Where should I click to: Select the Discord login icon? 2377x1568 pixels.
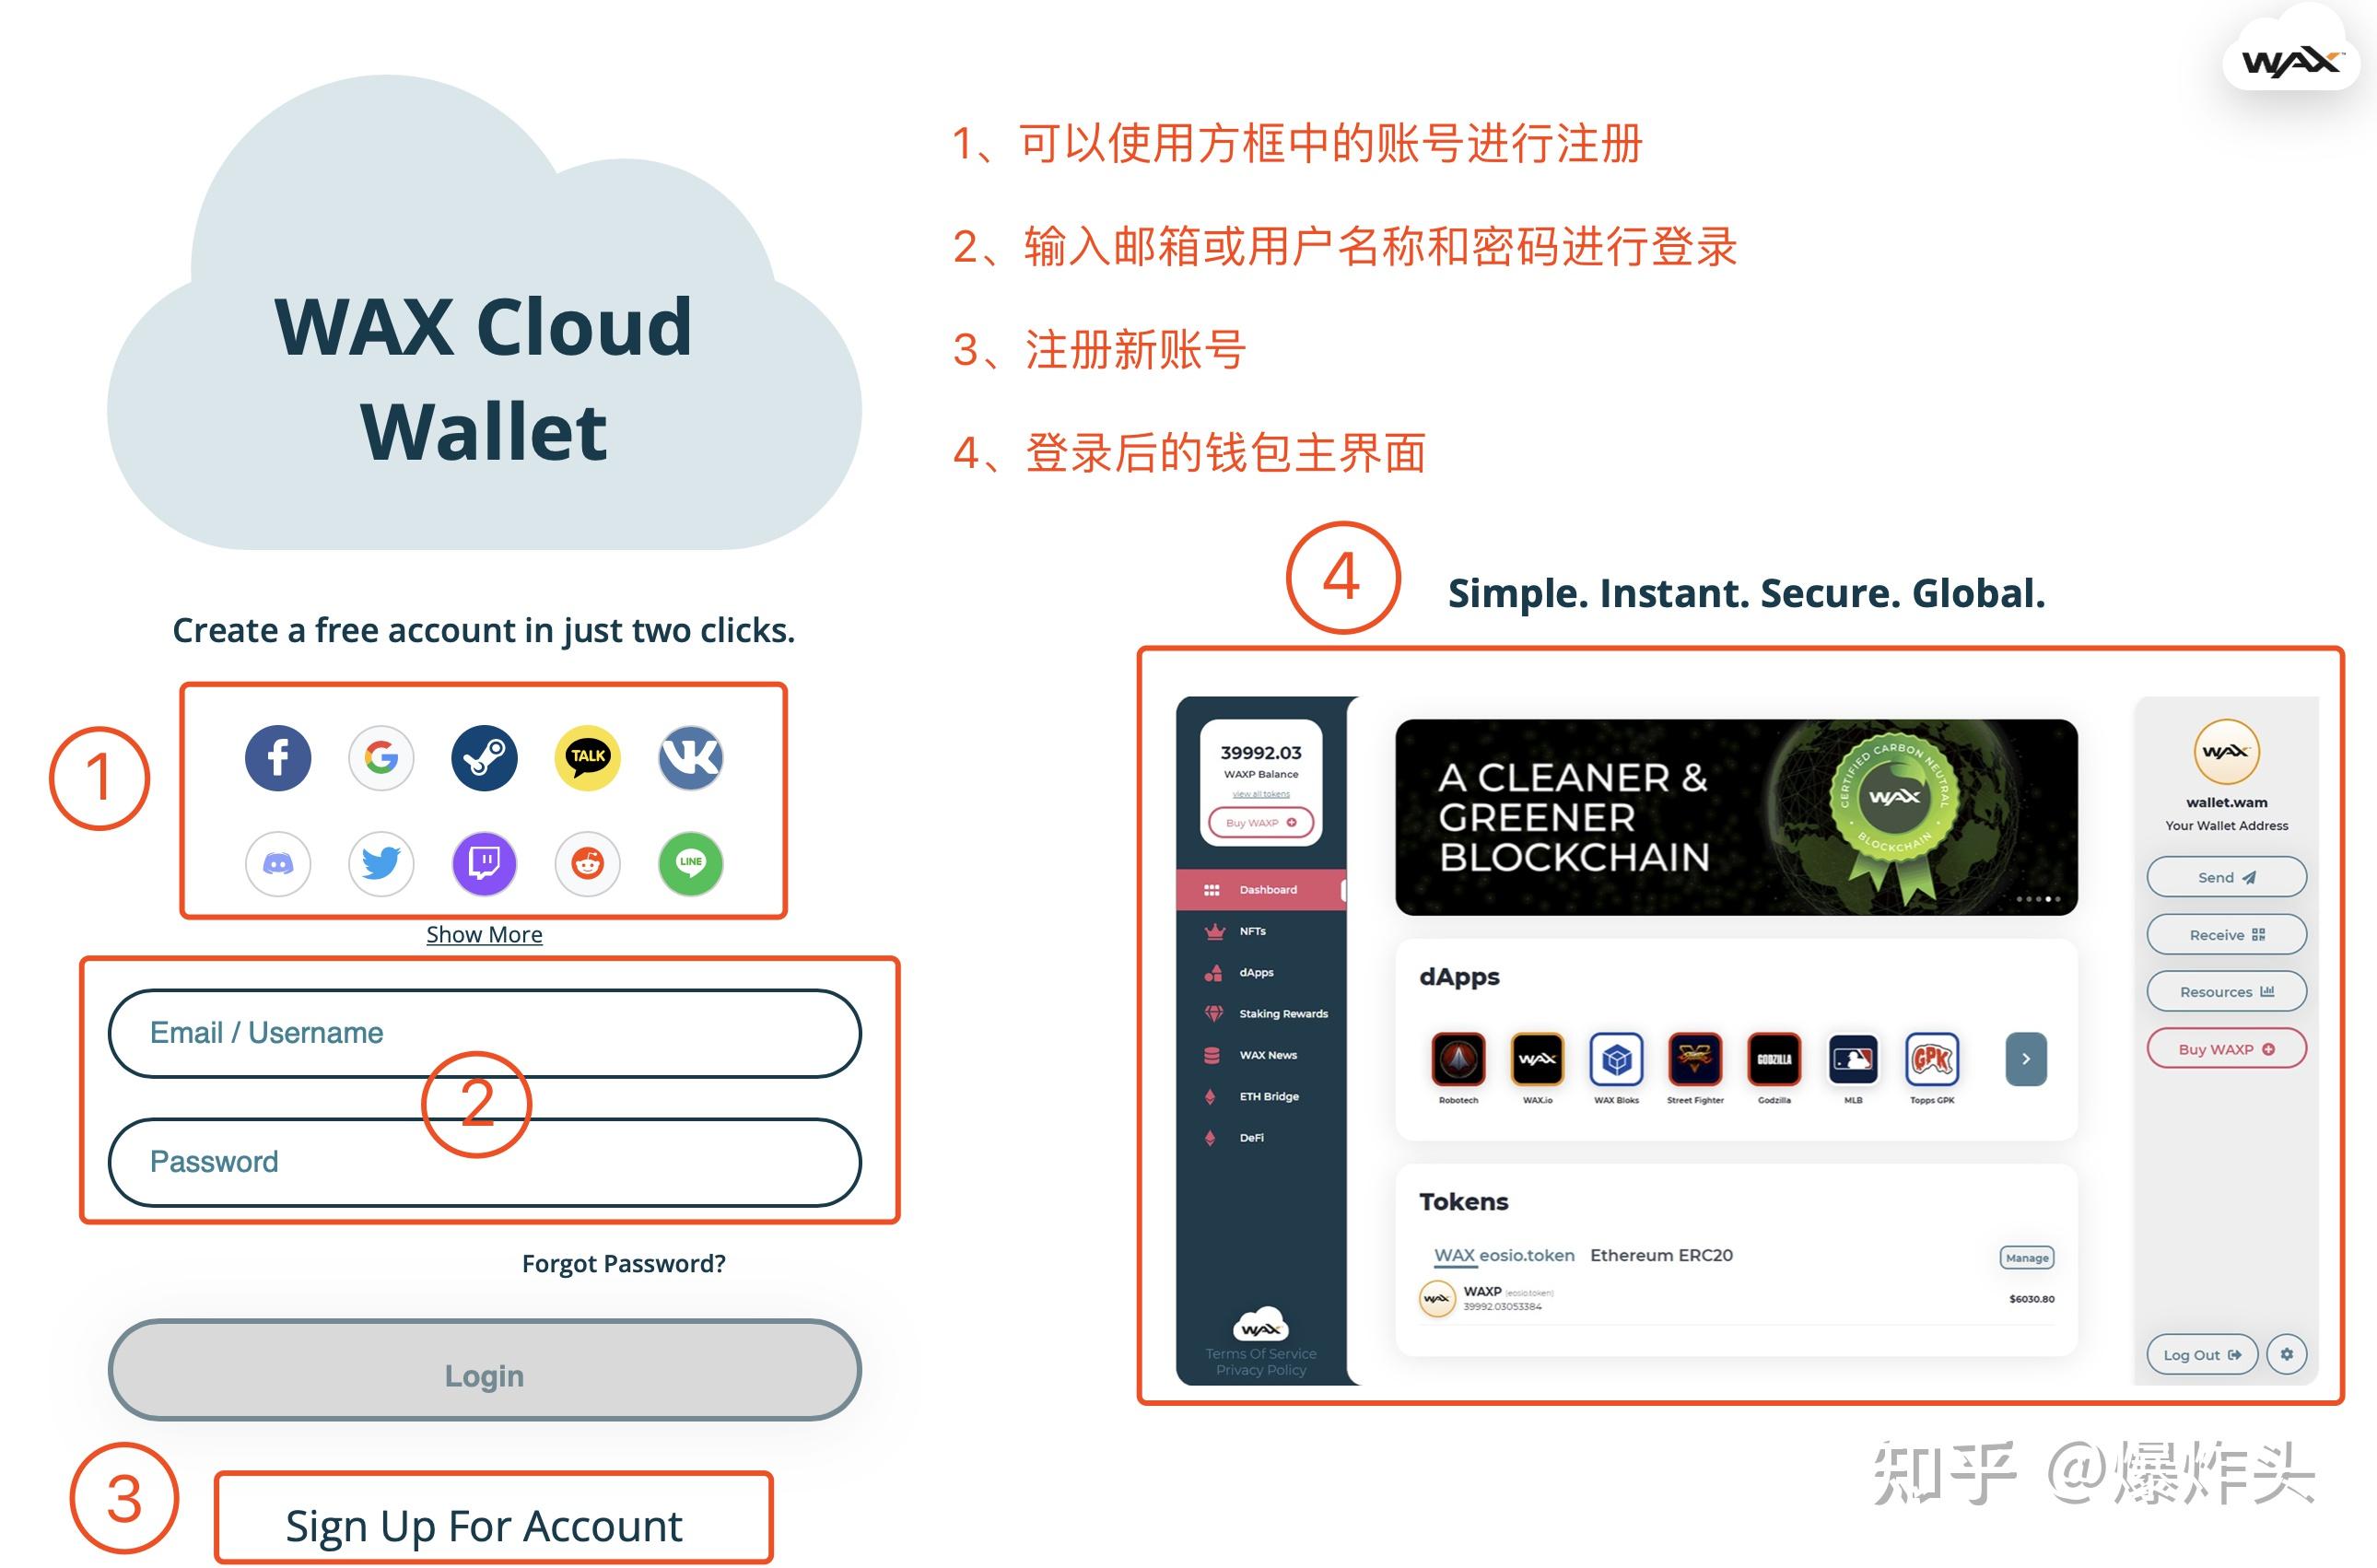click(x=278, y=861)
